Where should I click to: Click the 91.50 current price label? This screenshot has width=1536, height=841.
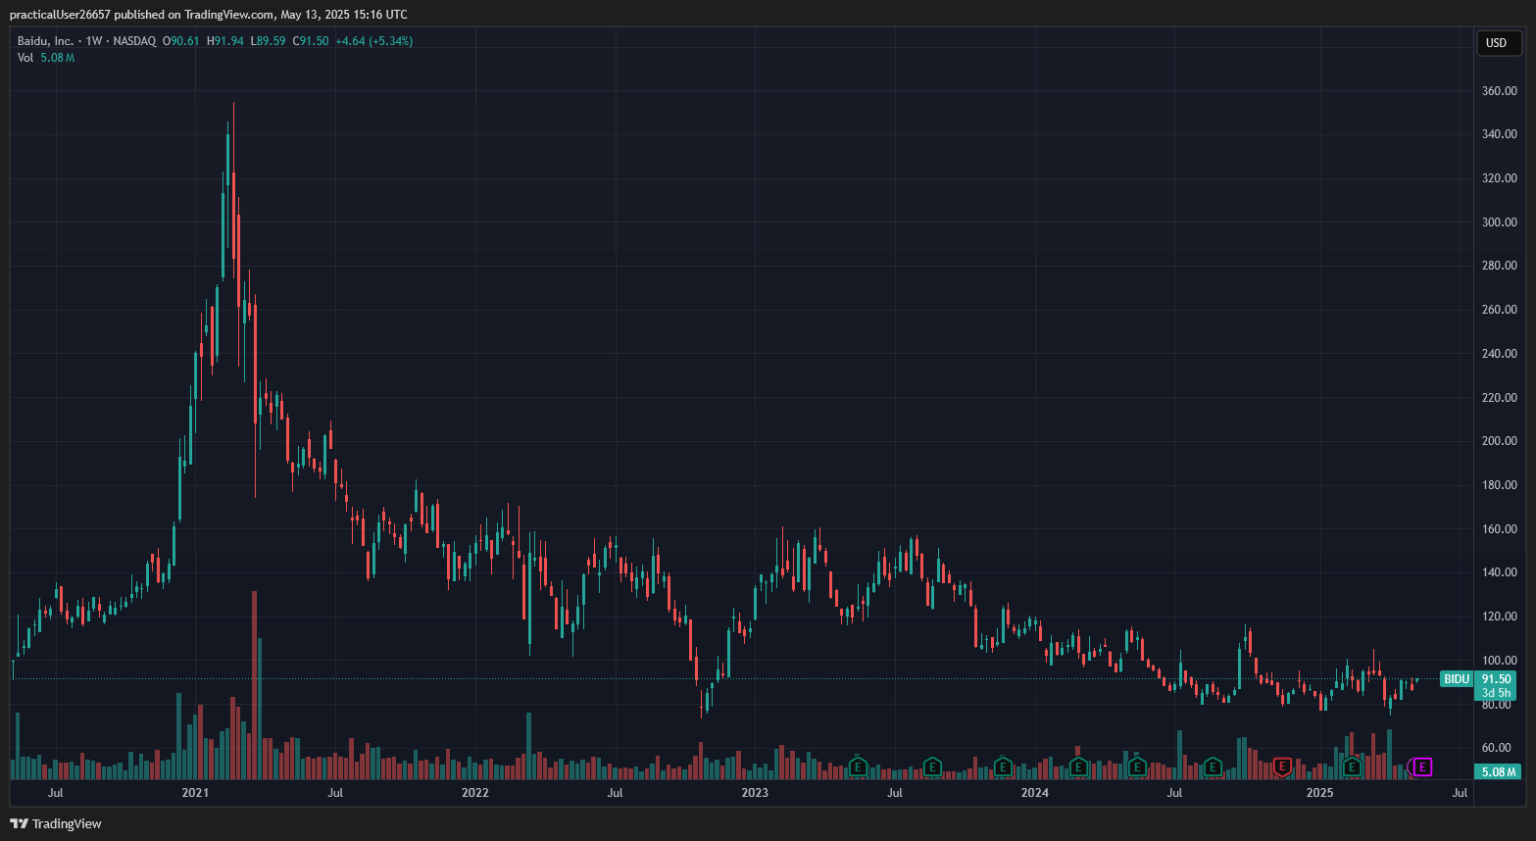tap(1496, 679)
